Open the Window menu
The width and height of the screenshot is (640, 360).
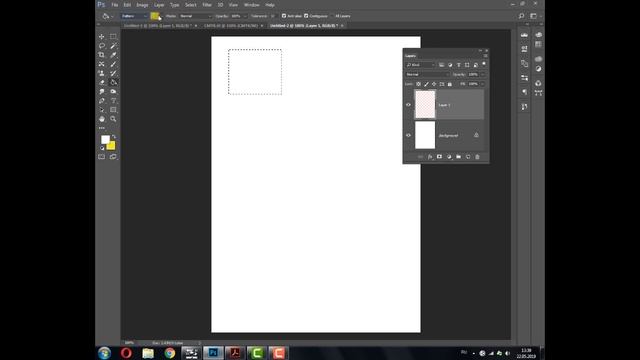click(251, 5)
